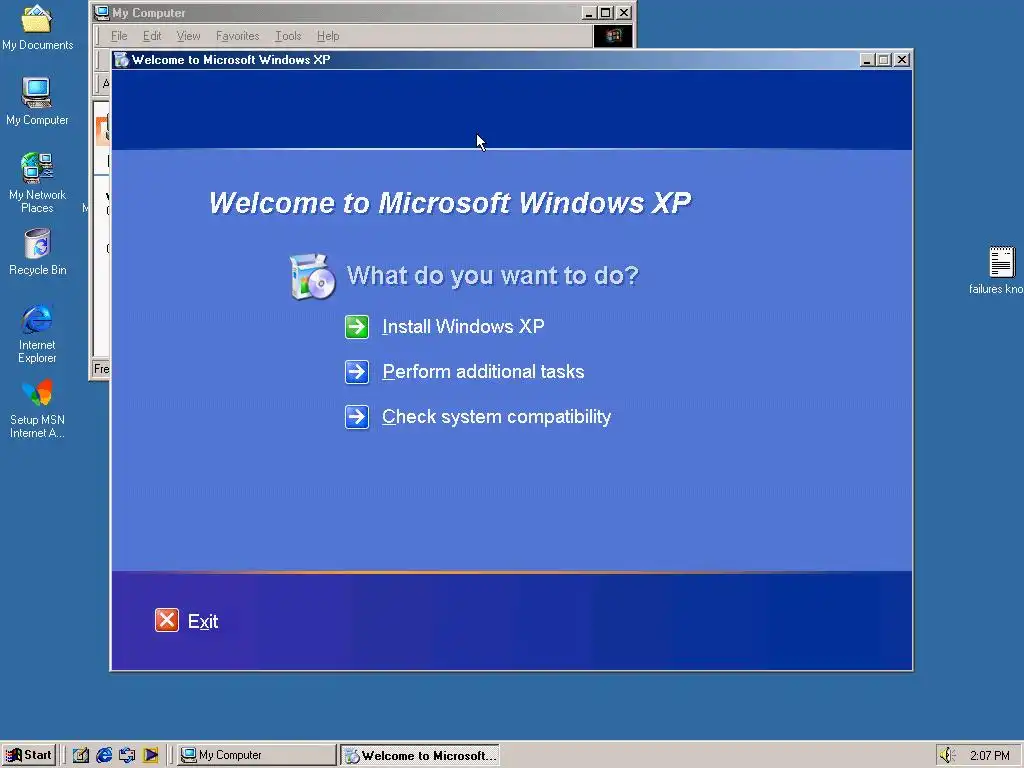Click the red Exit X icon
1024x768 pixels.
[167, 620]
